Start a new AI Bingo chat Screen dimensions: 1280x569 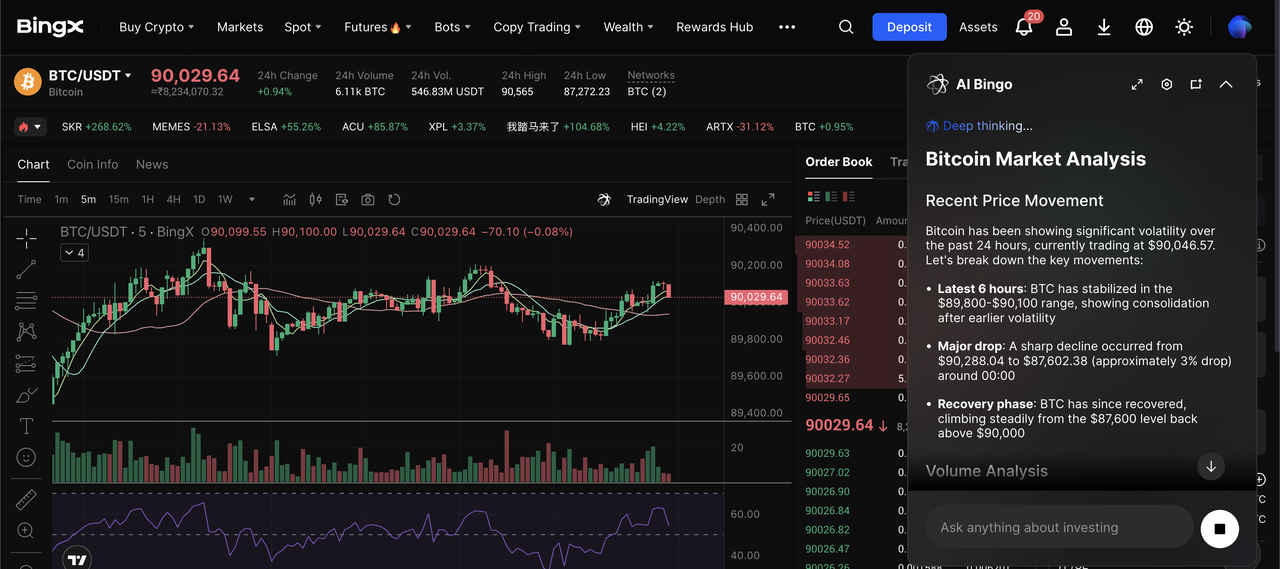click(x=1196, y=85)
